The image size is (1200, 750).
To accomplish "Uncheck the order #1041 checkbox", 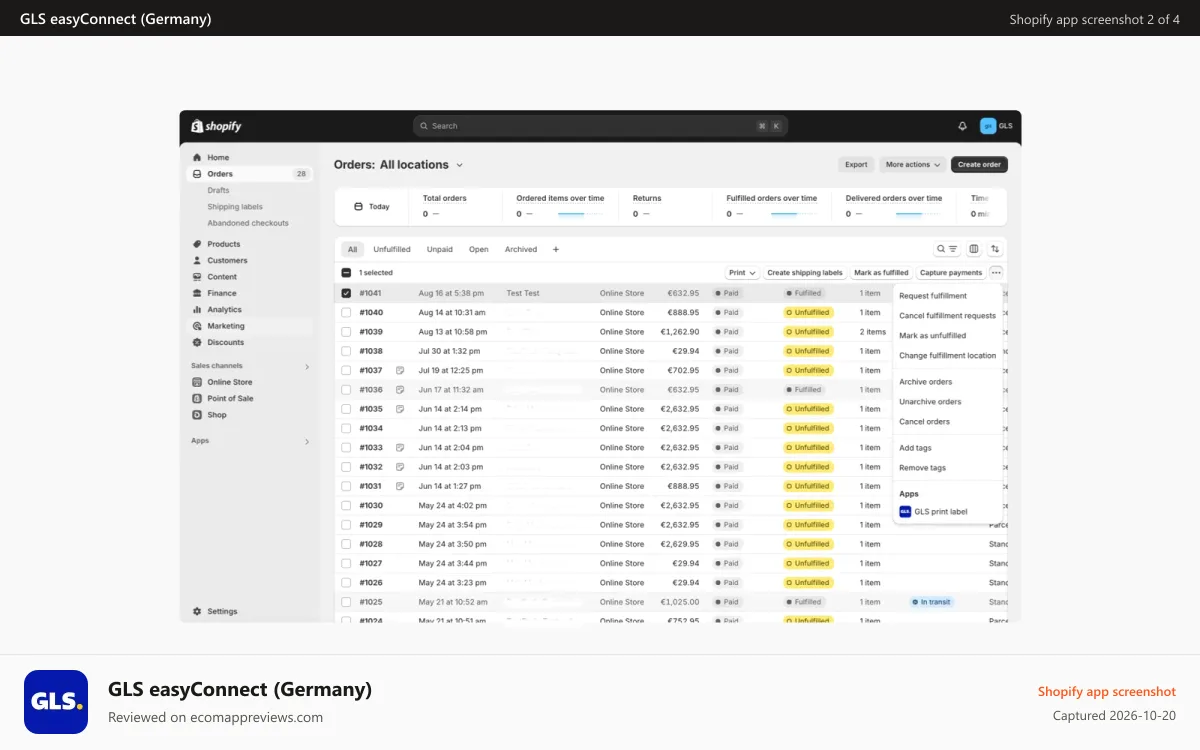I will [346, 293].
